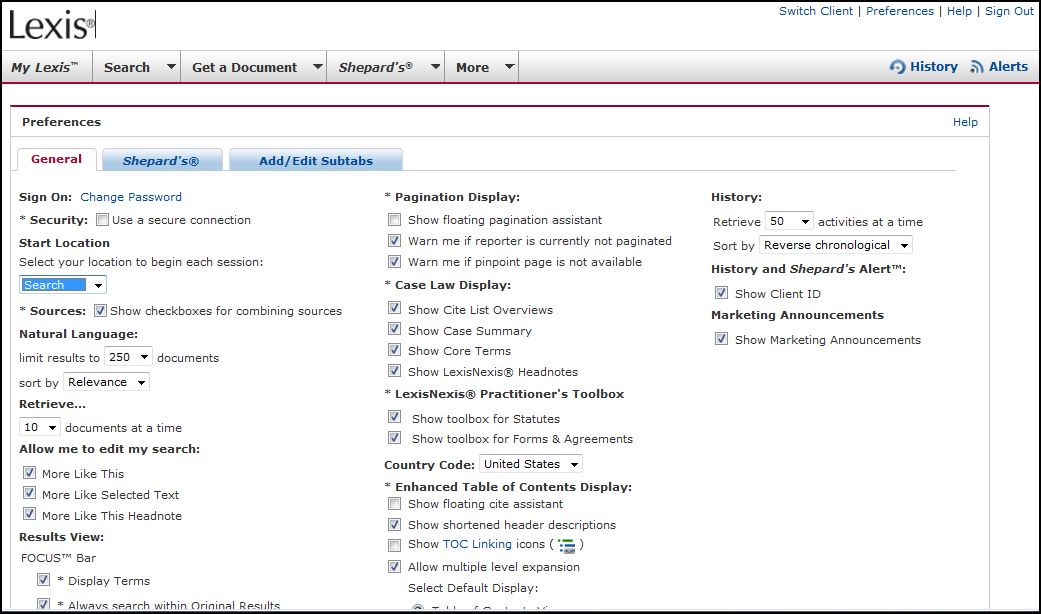1041x614 pixels.
Task: Toggle Show floating pagination assistant
Action: tap(394, 220)
